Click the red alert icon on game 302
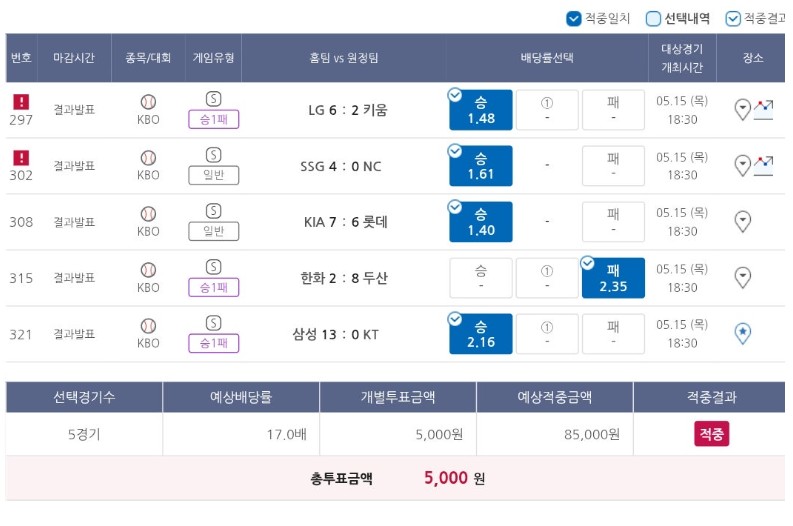793x526 pixels. coord(21,158)
